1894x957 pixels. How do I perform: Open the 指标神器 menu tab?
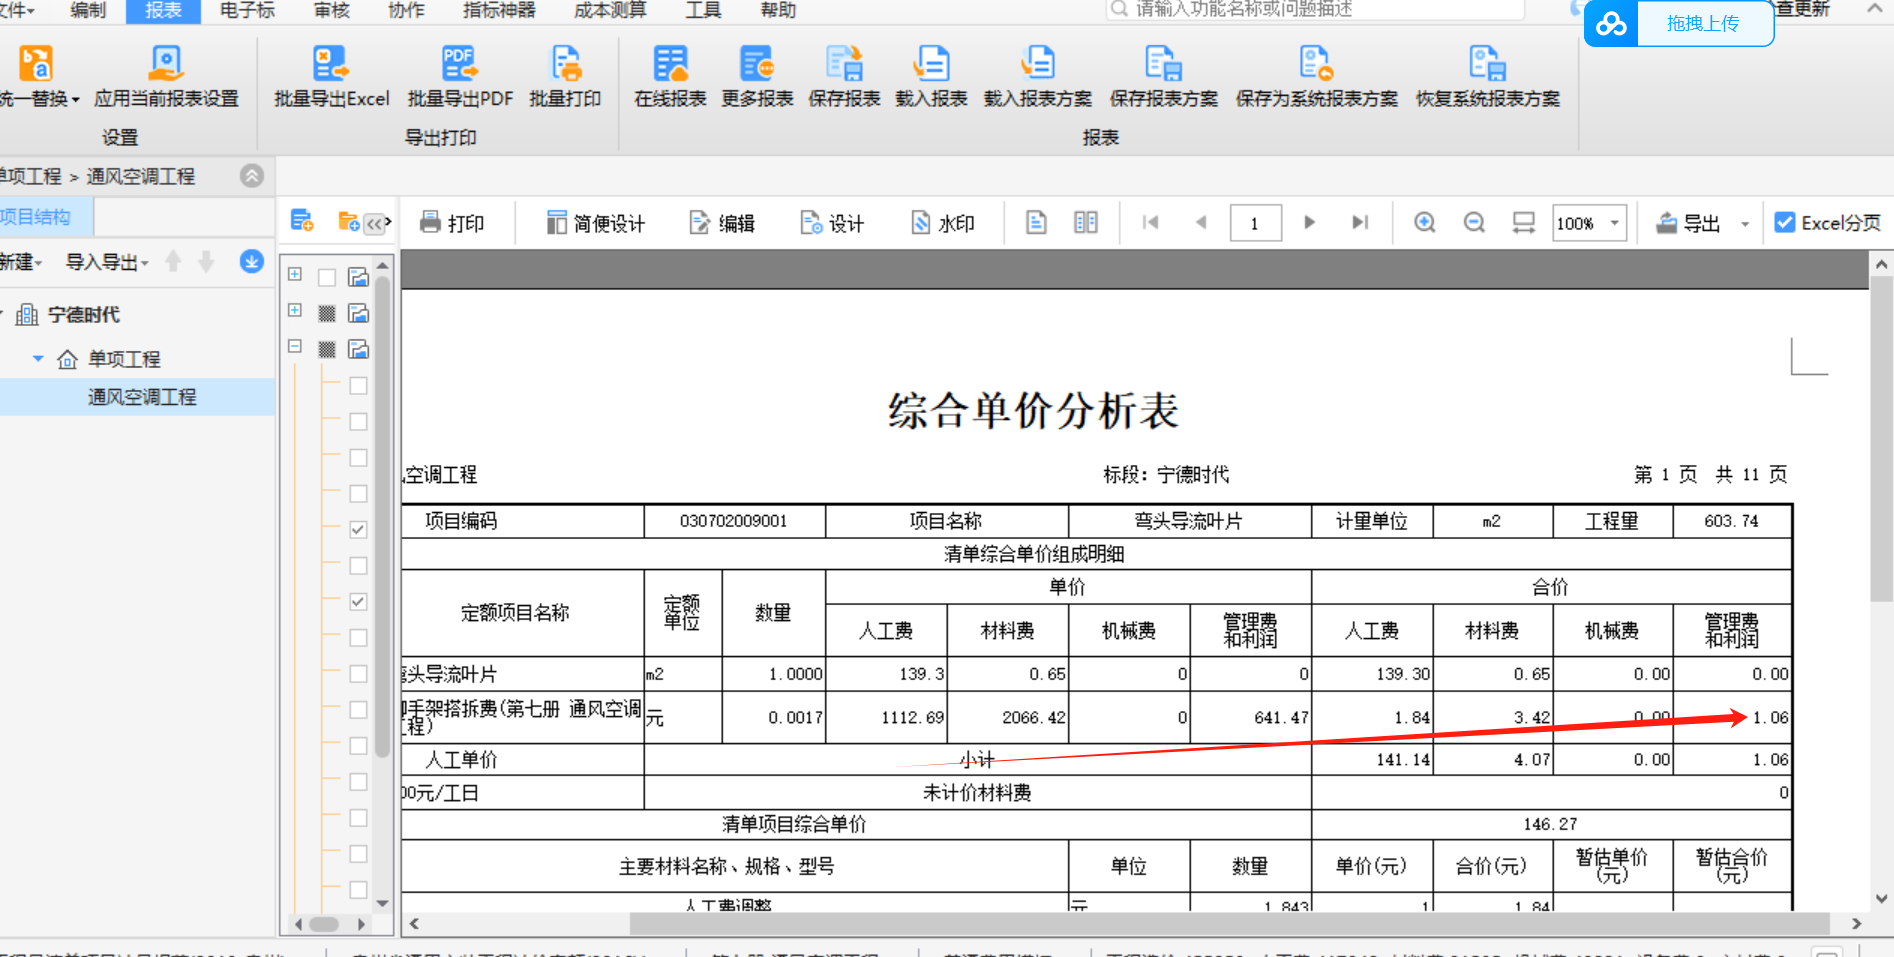(499, 10)
